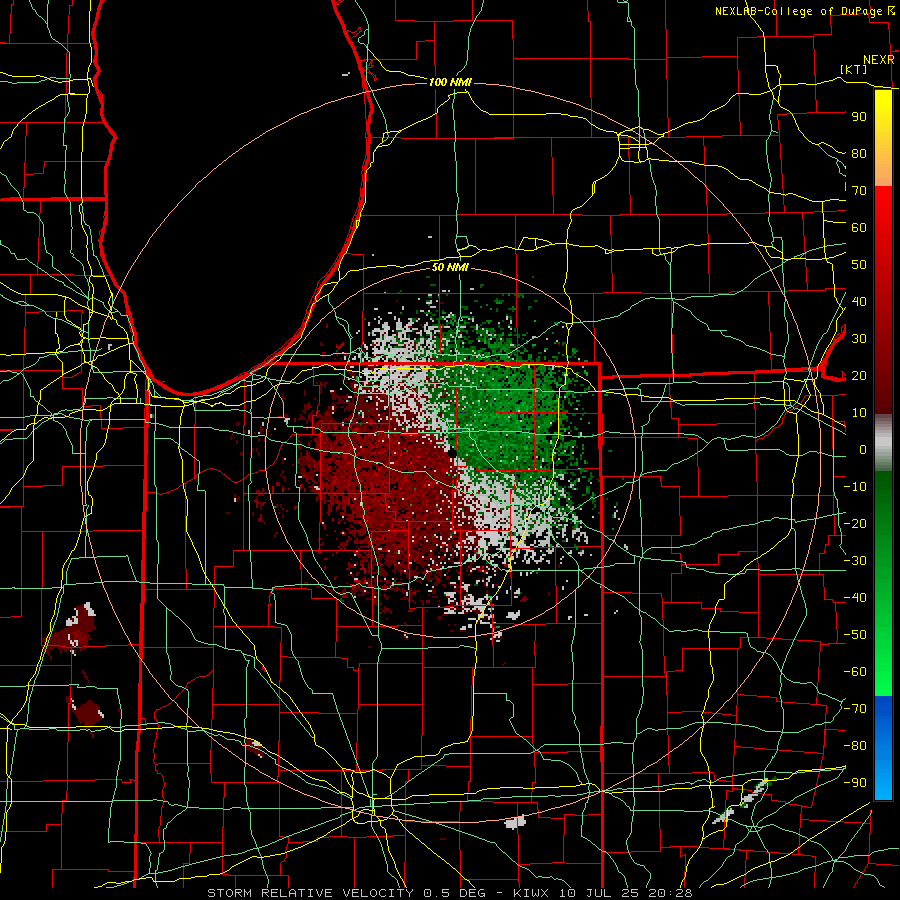
Task: Click the STORM RELATIVE VELOCITY product title
Action: 311,893
